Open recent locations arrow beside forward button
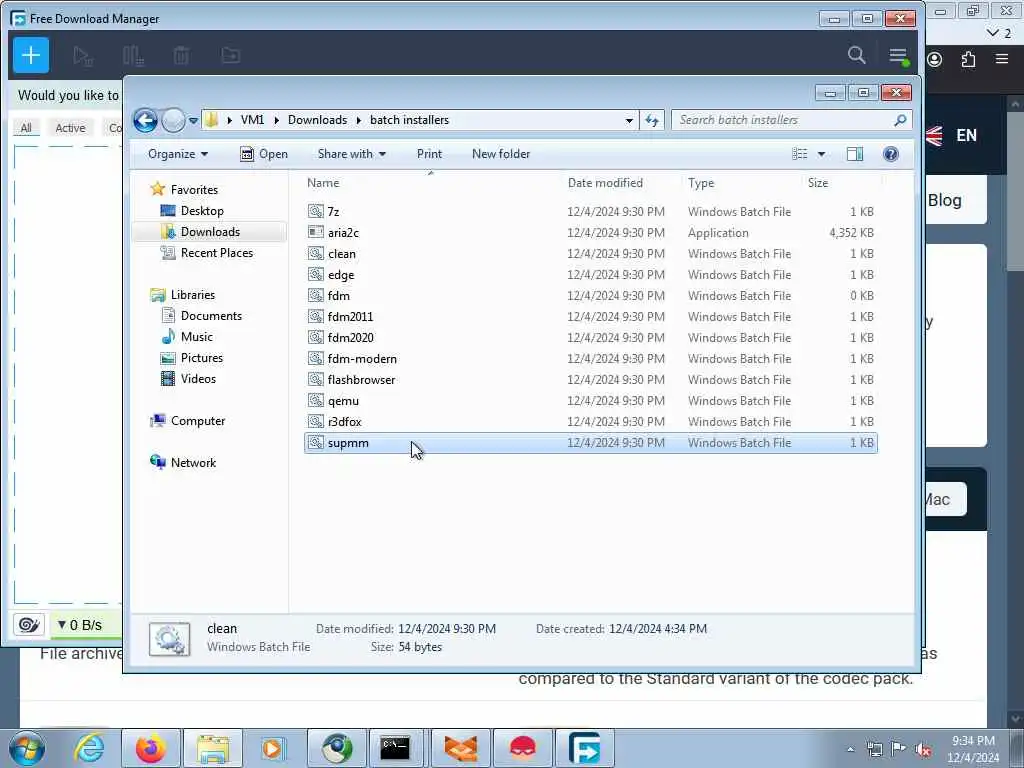 (193, 120)
